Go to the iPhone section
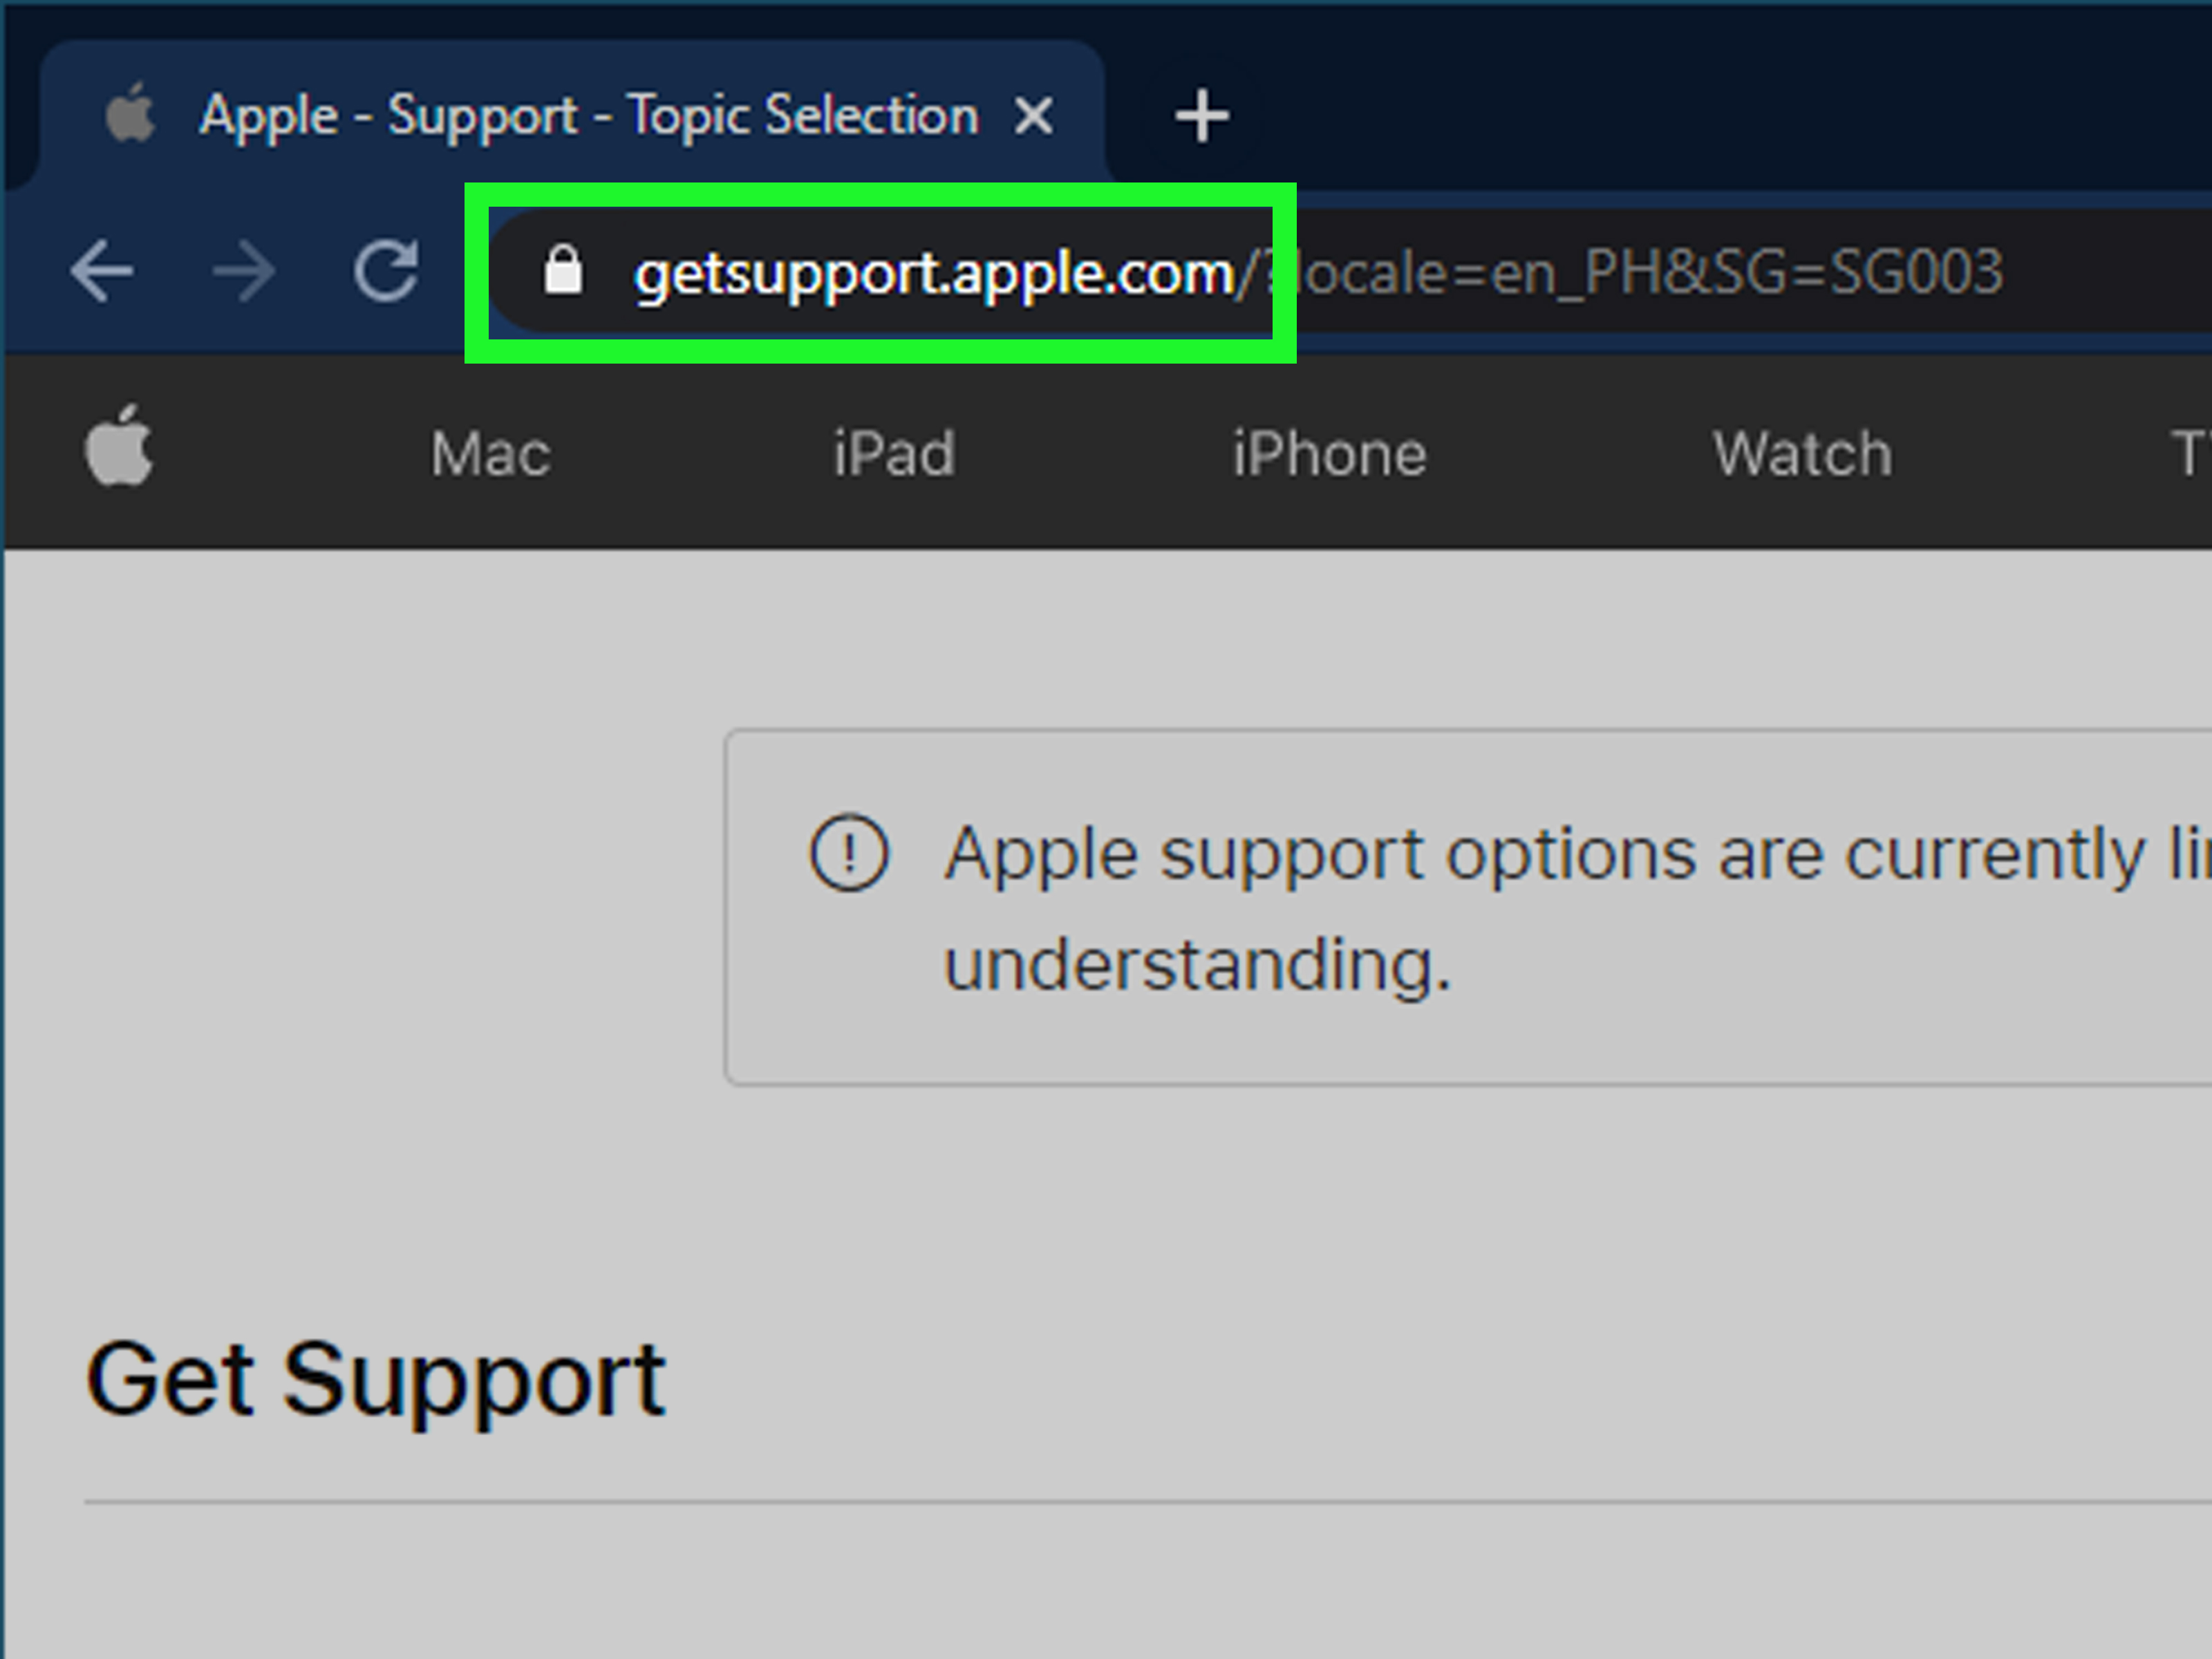 (x=1329, y=454)
